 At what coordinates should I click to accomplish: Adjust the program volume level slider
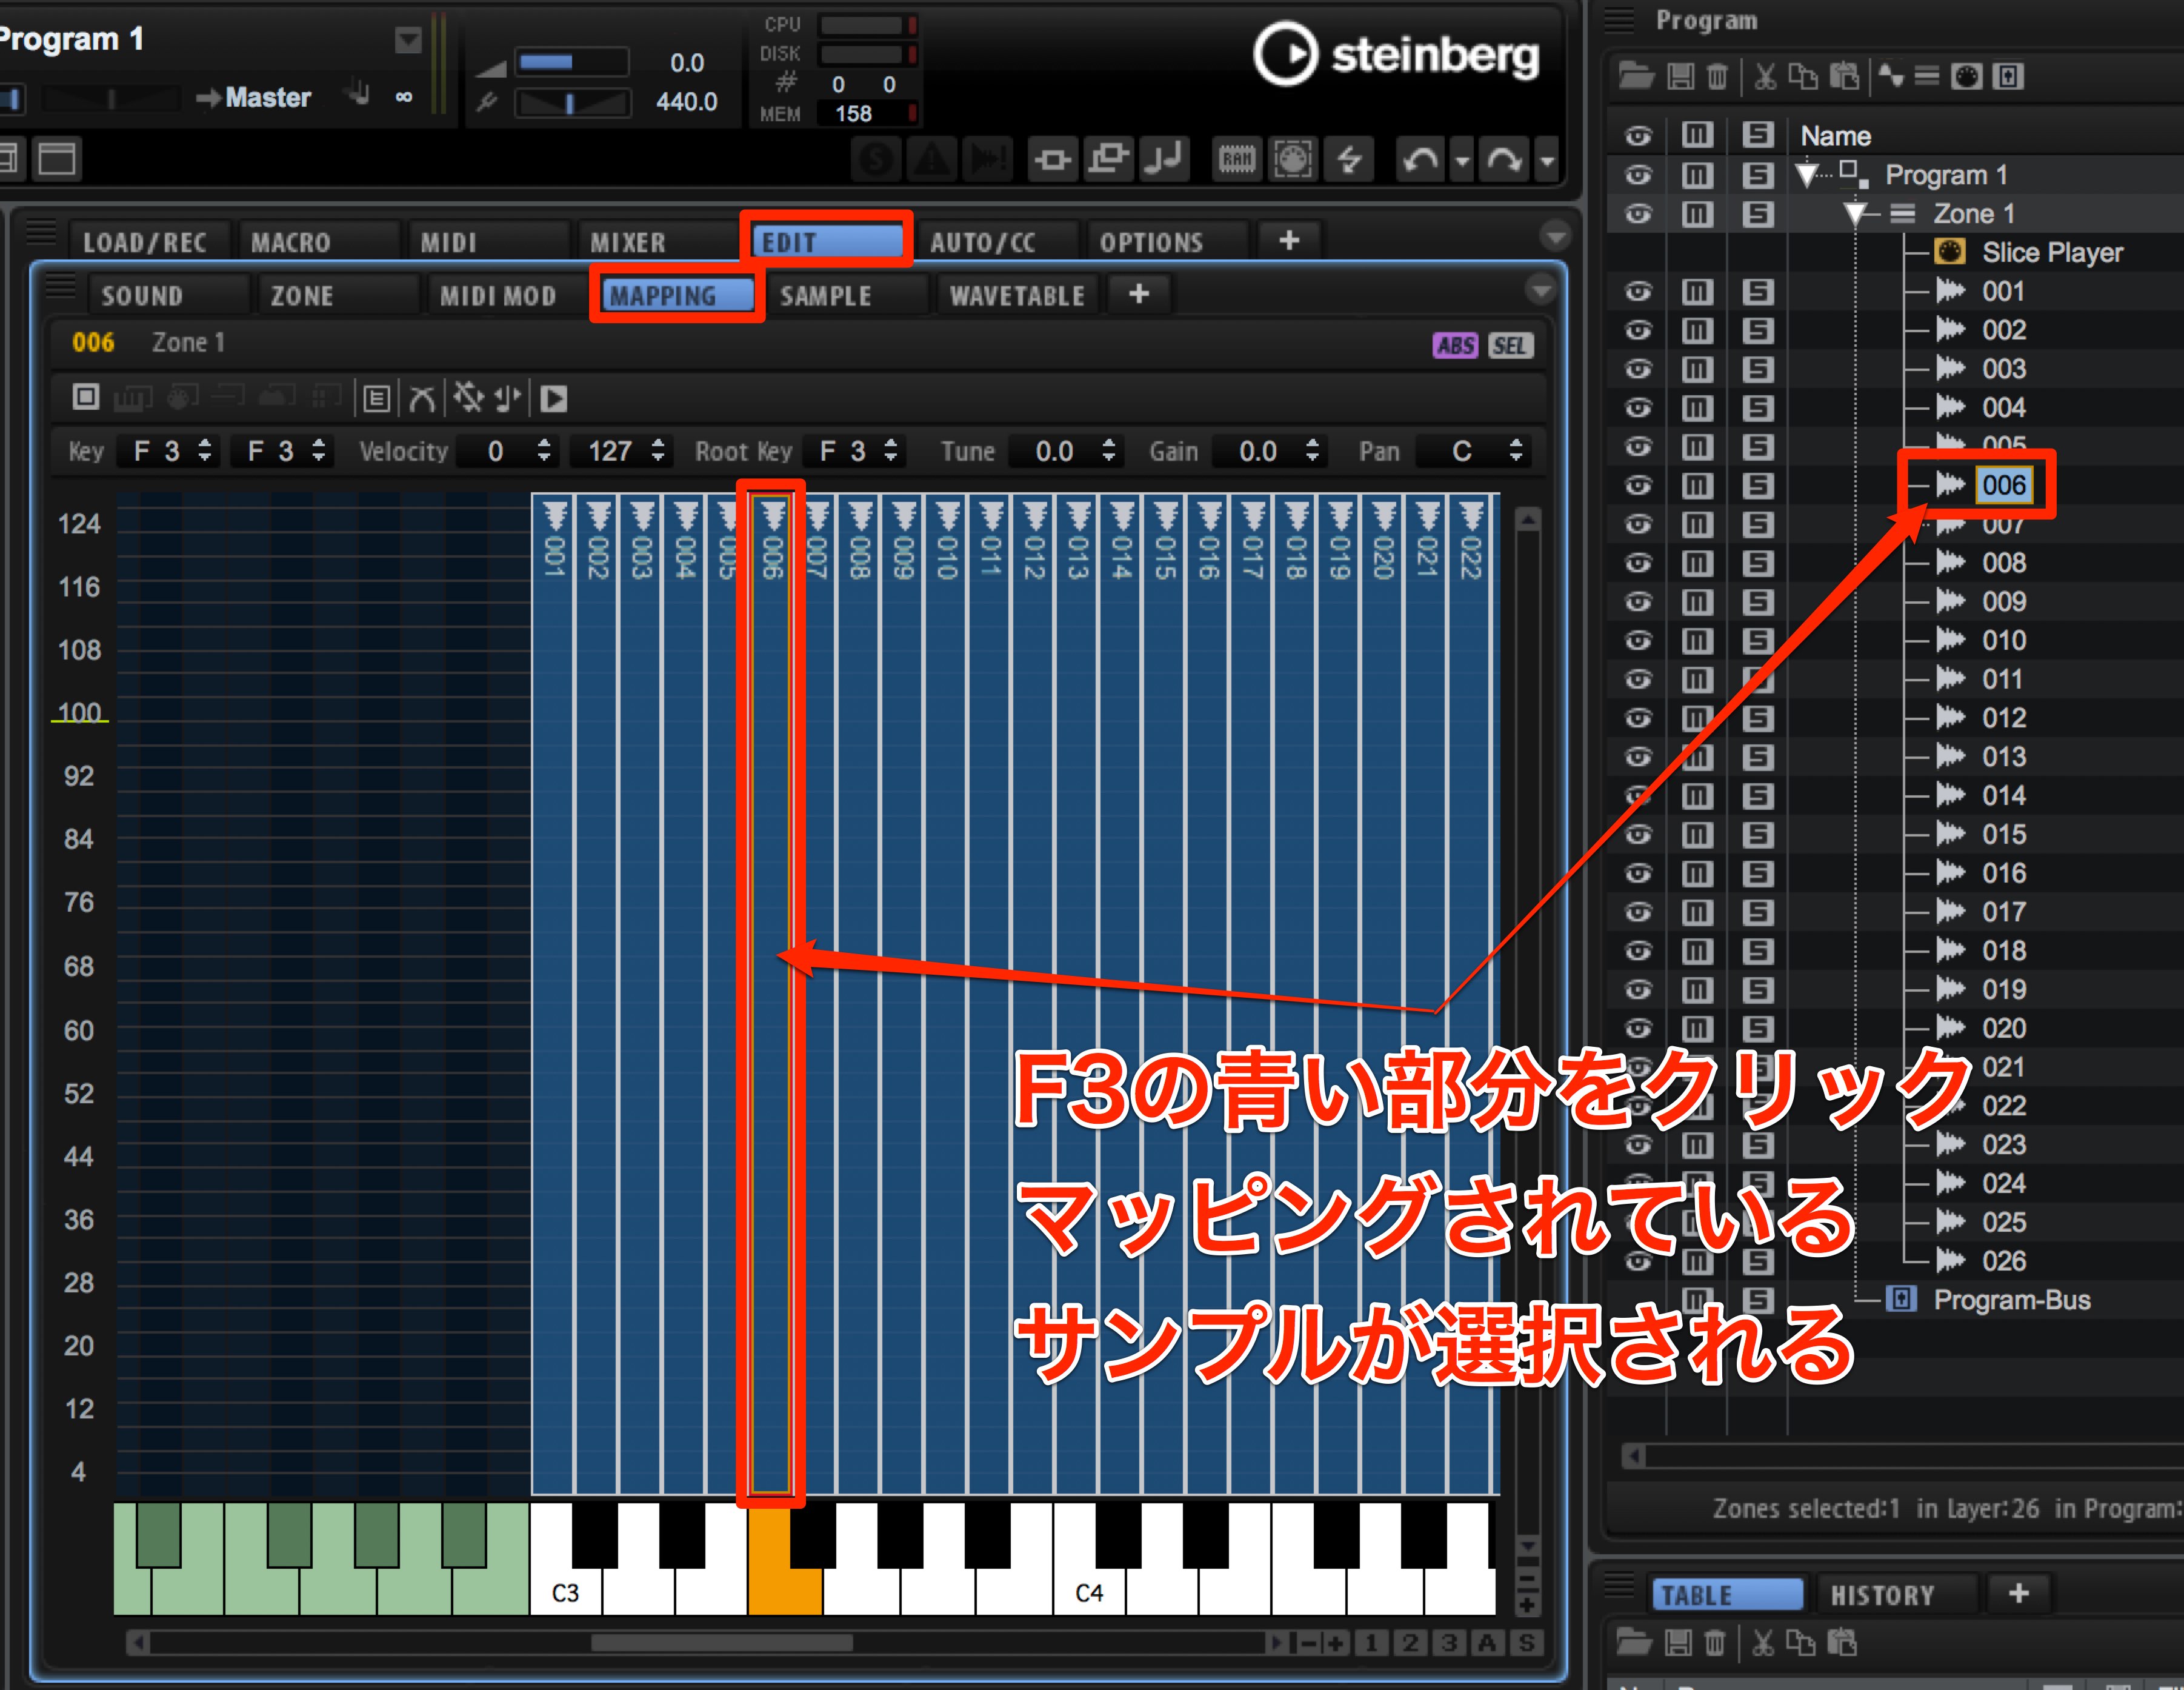click(572, 62)
